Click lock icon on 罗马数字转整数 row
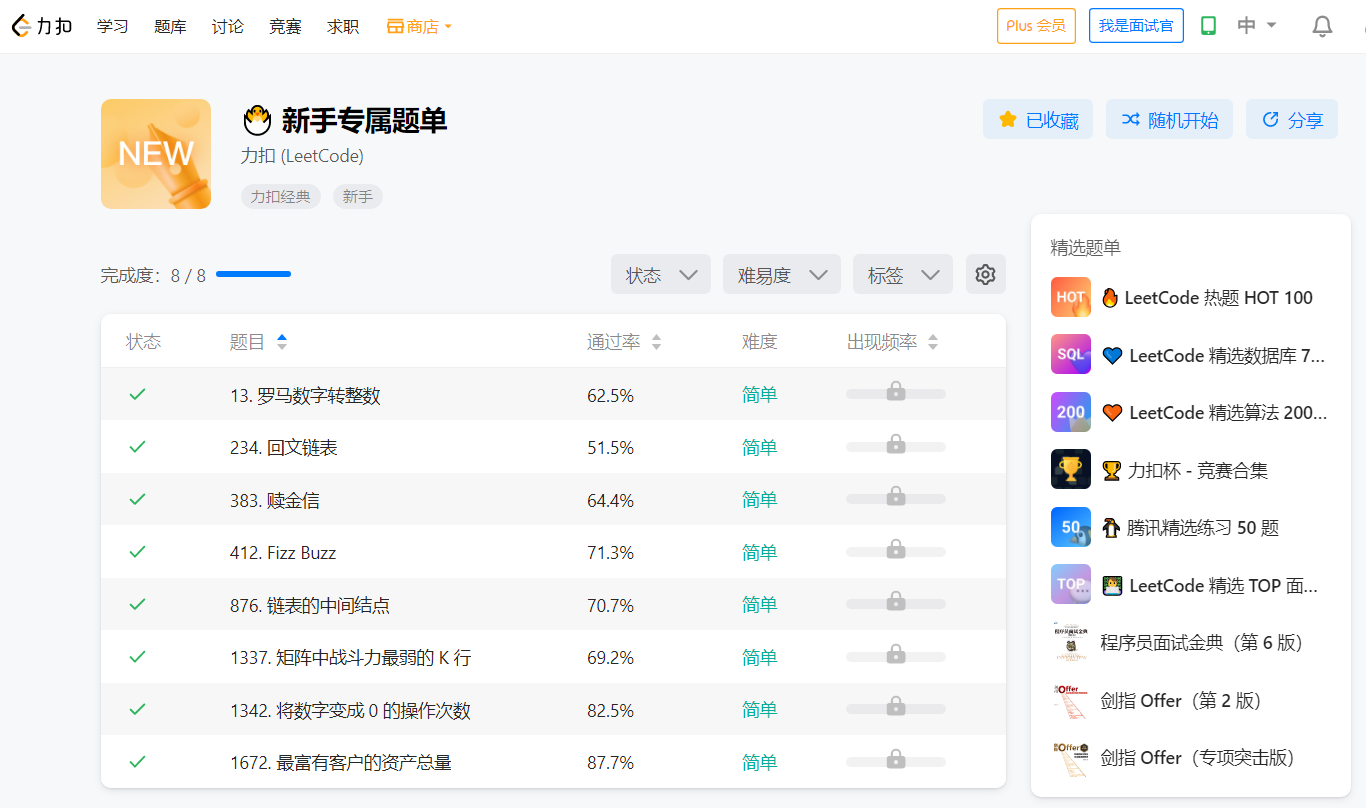The width and height of the screenshot is (1366, 808). 896,392
